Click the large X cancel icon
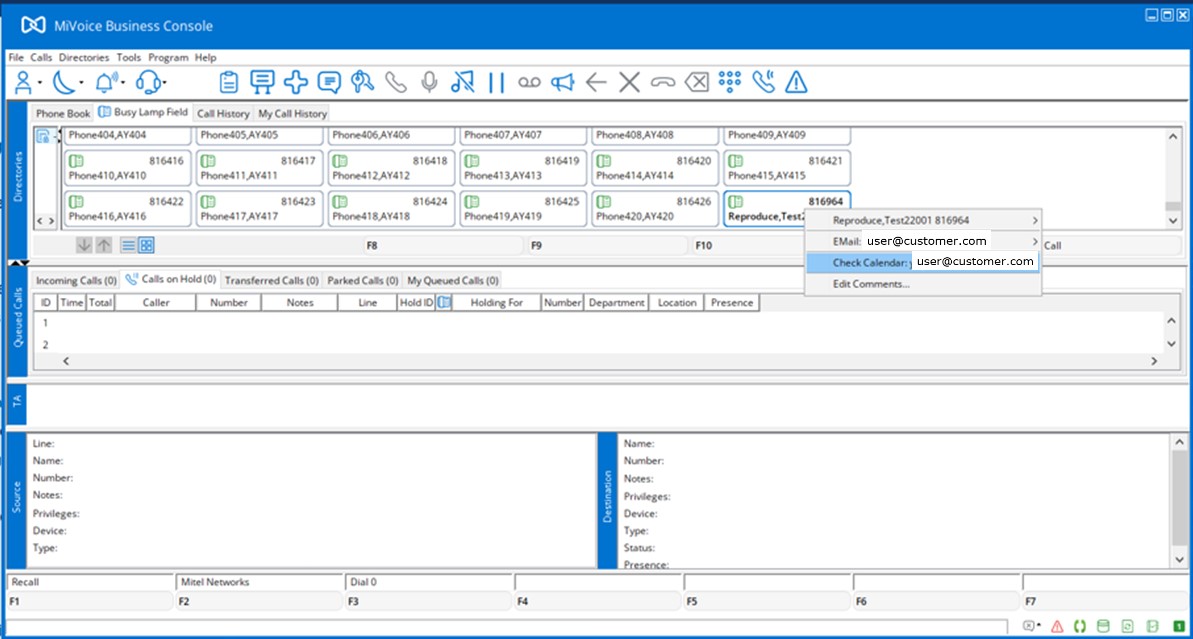Screen dimensions: 1193x639 [x=629, y=82]
